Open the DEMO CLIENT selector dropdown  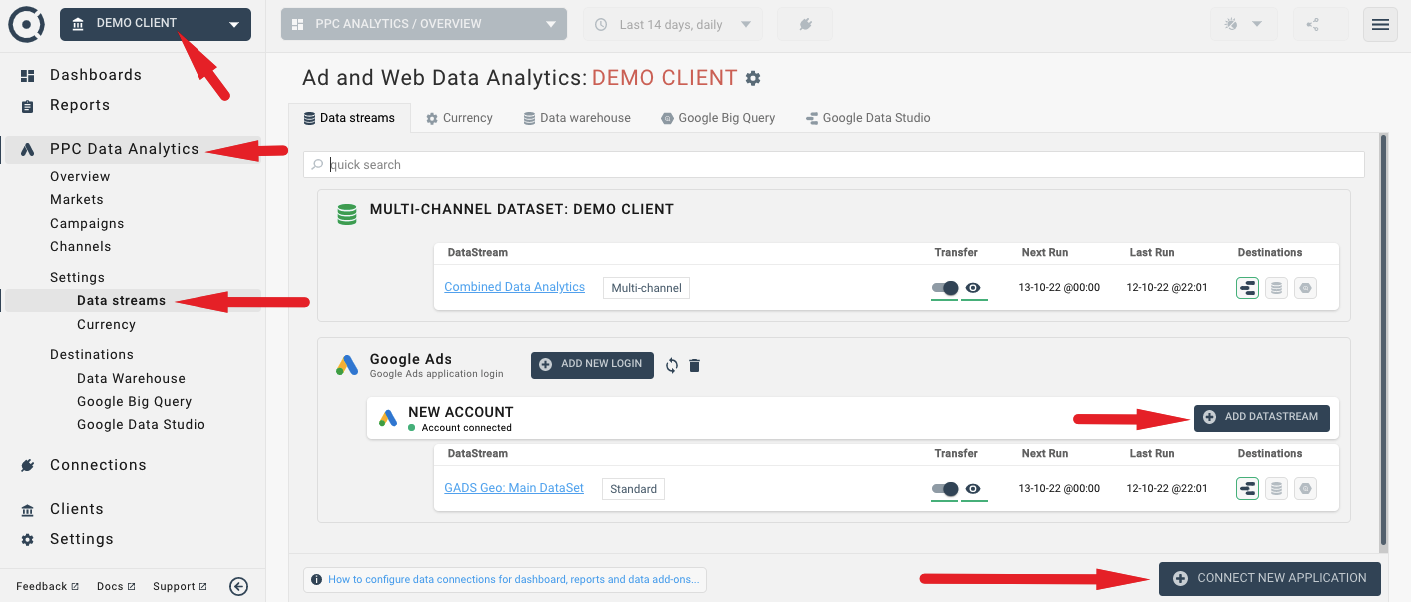[155, 24]
